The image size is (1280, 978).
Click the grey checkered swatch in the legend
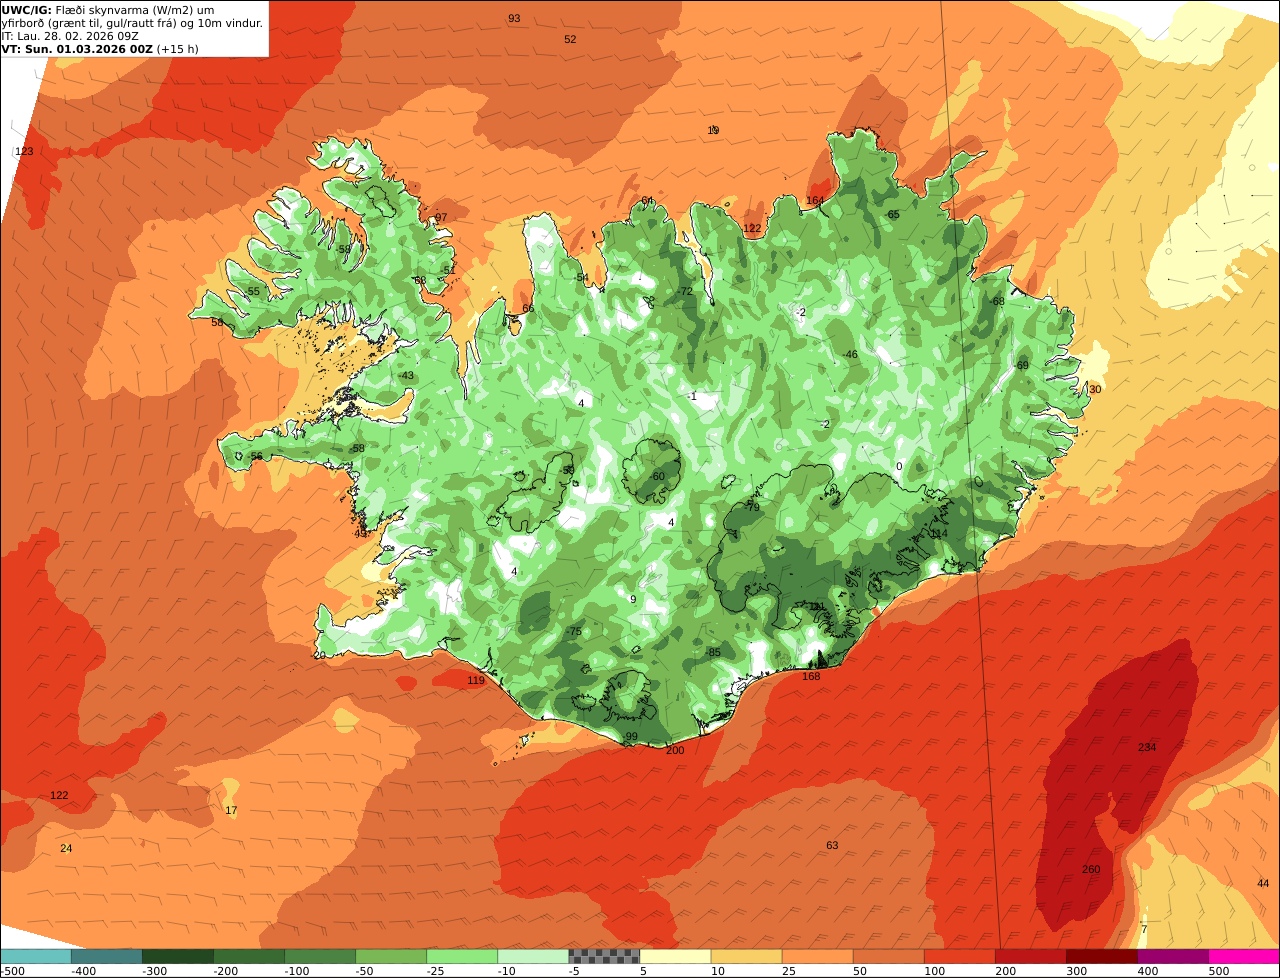point(604,956)
